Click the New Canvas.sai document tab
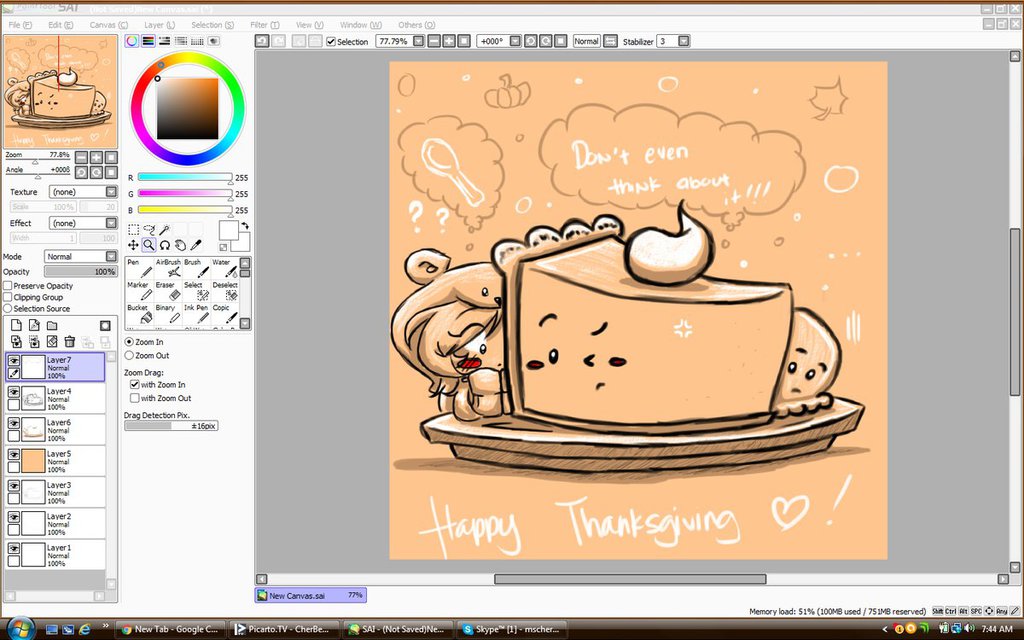The image size is (1024, 640). (311, 595)
